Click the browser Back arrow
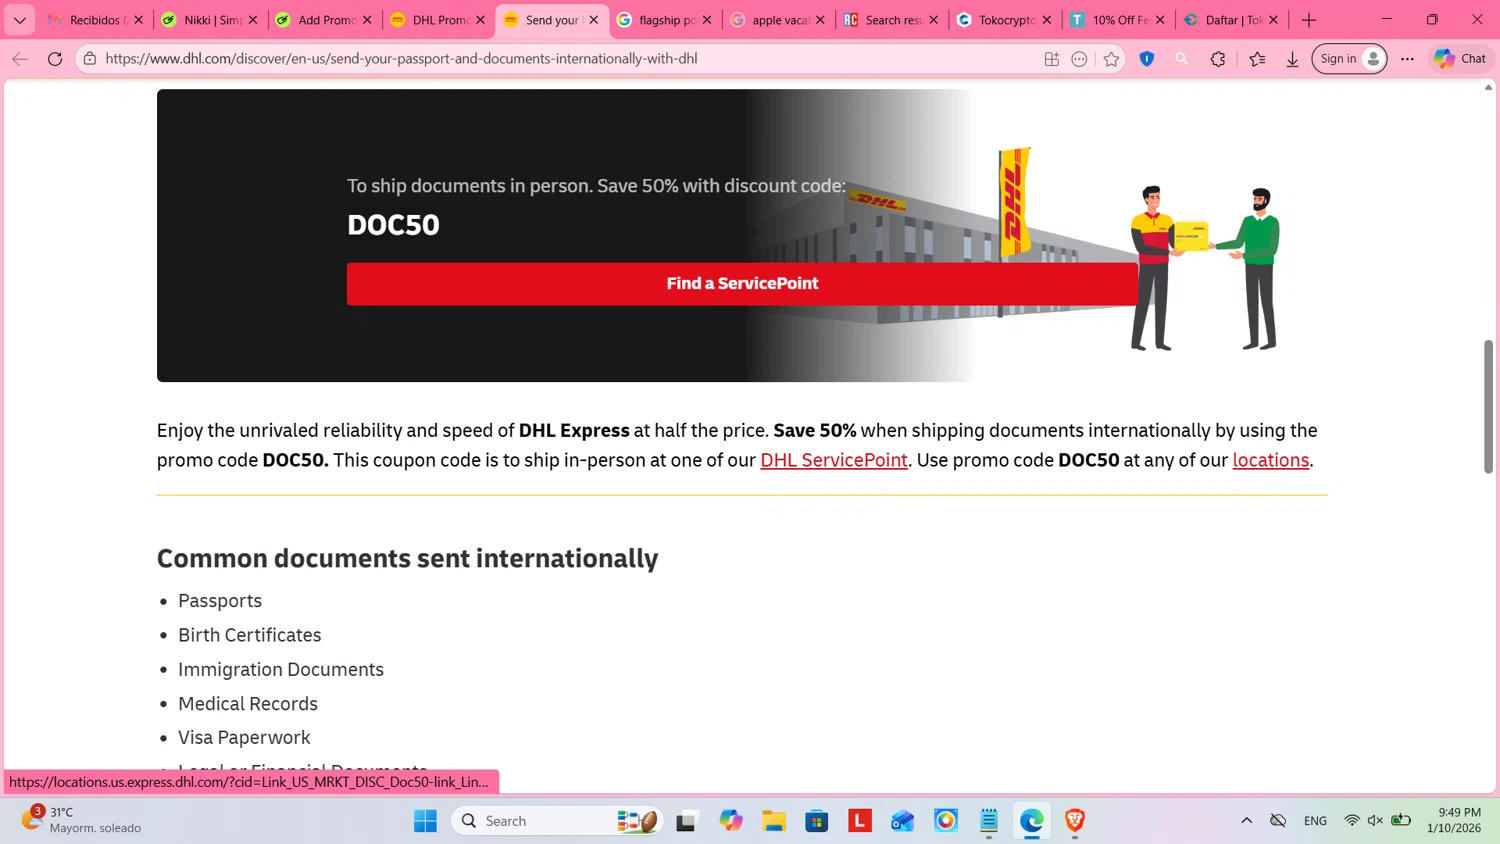Image resolution: width=1500 pixels, height=844 pixels. tap(20, 59)
